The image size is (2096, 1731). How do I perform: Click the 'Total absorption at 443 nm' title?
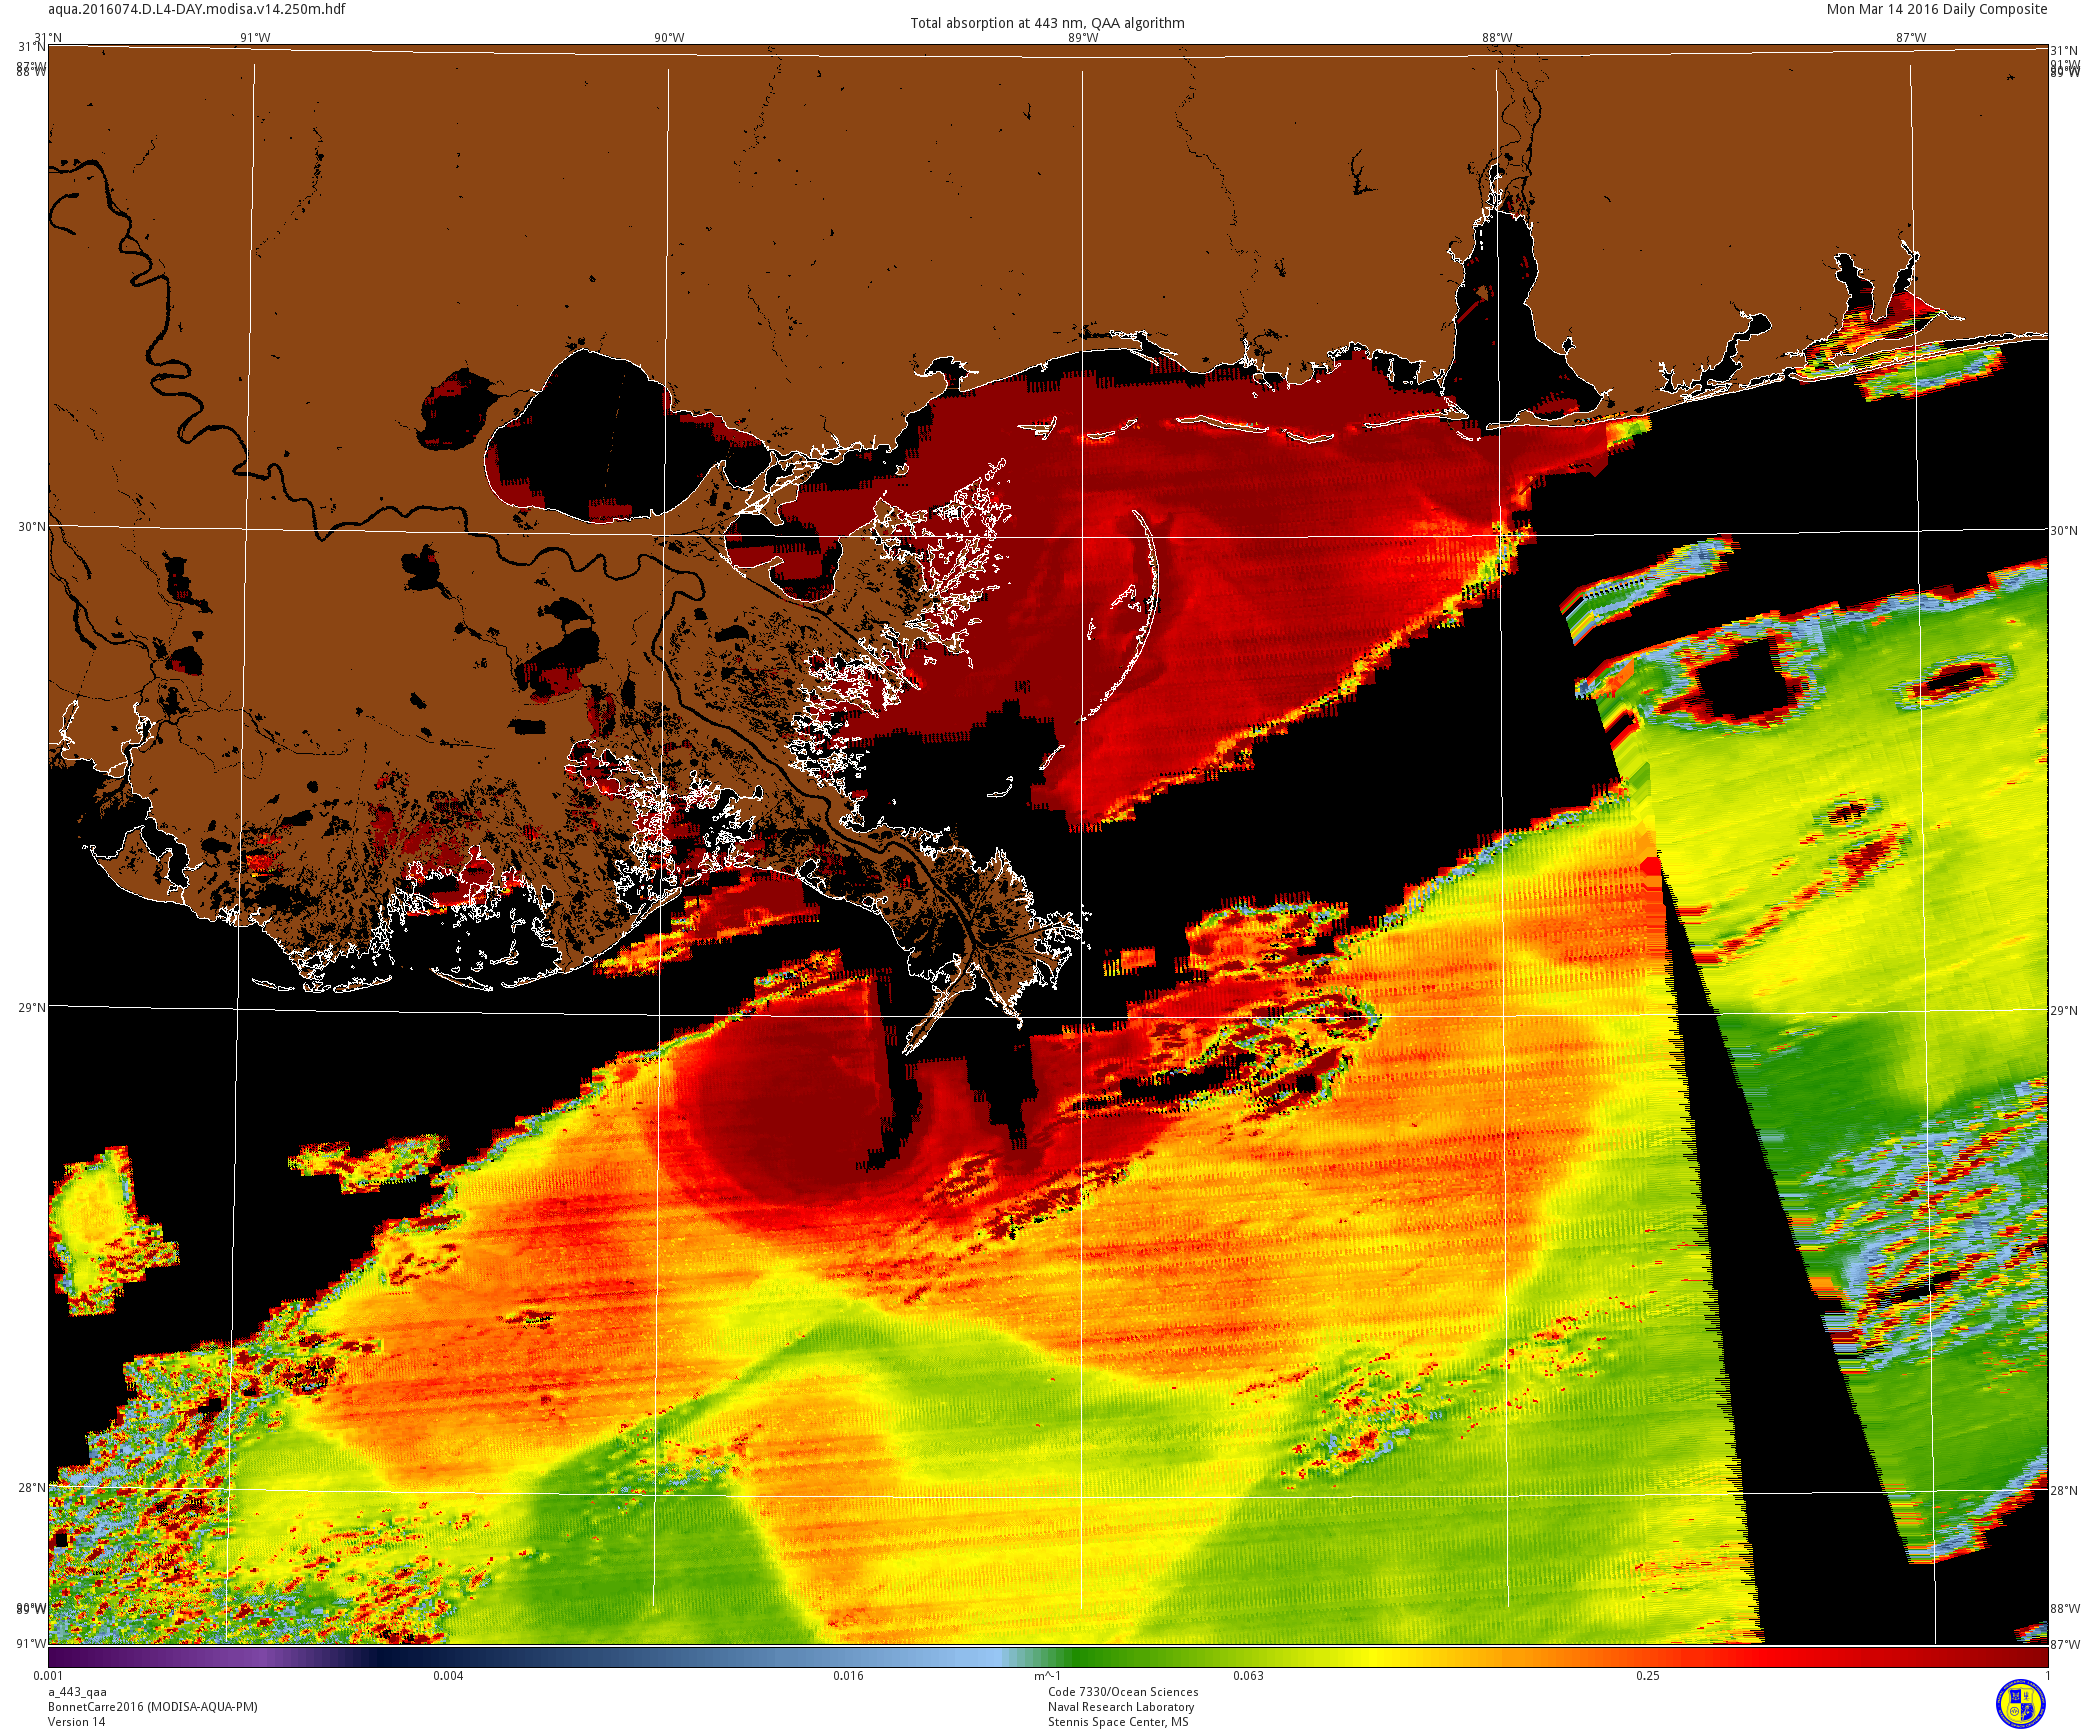pos(1047,23)
